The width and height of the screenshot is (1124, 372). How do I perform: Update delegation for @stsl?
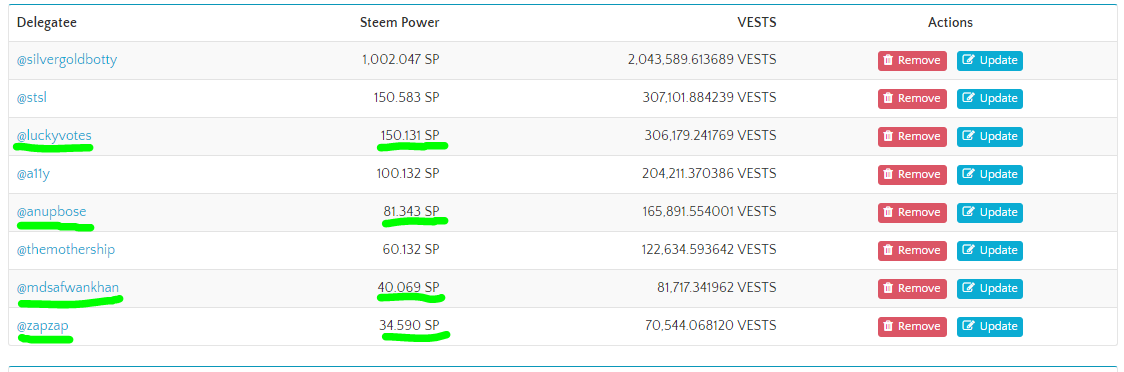(x=989, y=98)
